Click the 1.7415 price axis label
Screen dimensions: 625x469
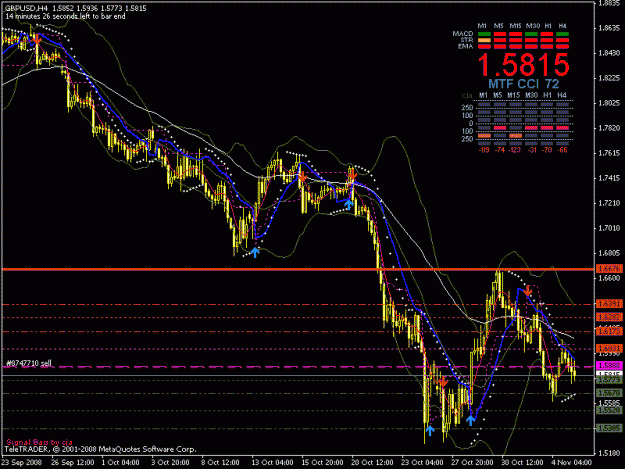pos(609,178)
